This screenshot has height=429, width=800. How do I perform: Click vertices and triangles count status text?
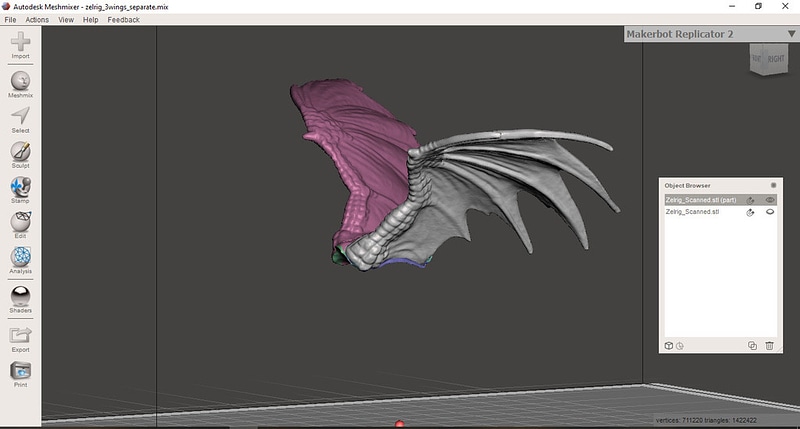pyautogui.click(x=706, y=420)
